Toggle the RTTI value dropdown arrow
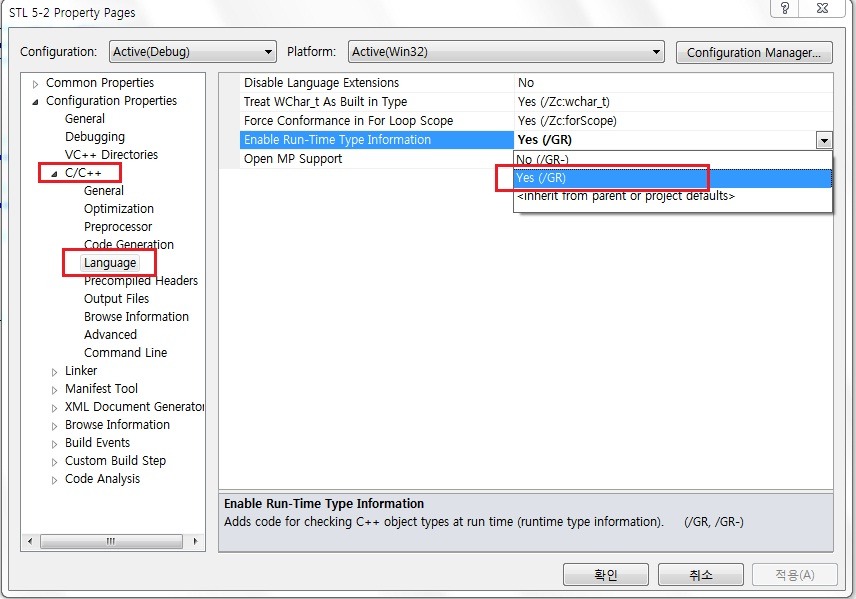This screenshot has width=856, height=599. (824, 140)
